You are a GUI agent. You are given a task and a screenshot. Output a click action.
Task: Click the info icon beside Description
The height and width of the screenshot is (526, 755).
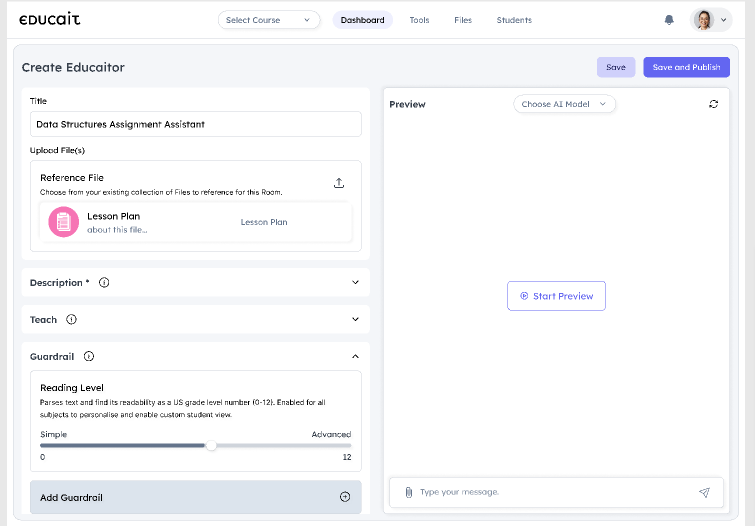point(104,283)
